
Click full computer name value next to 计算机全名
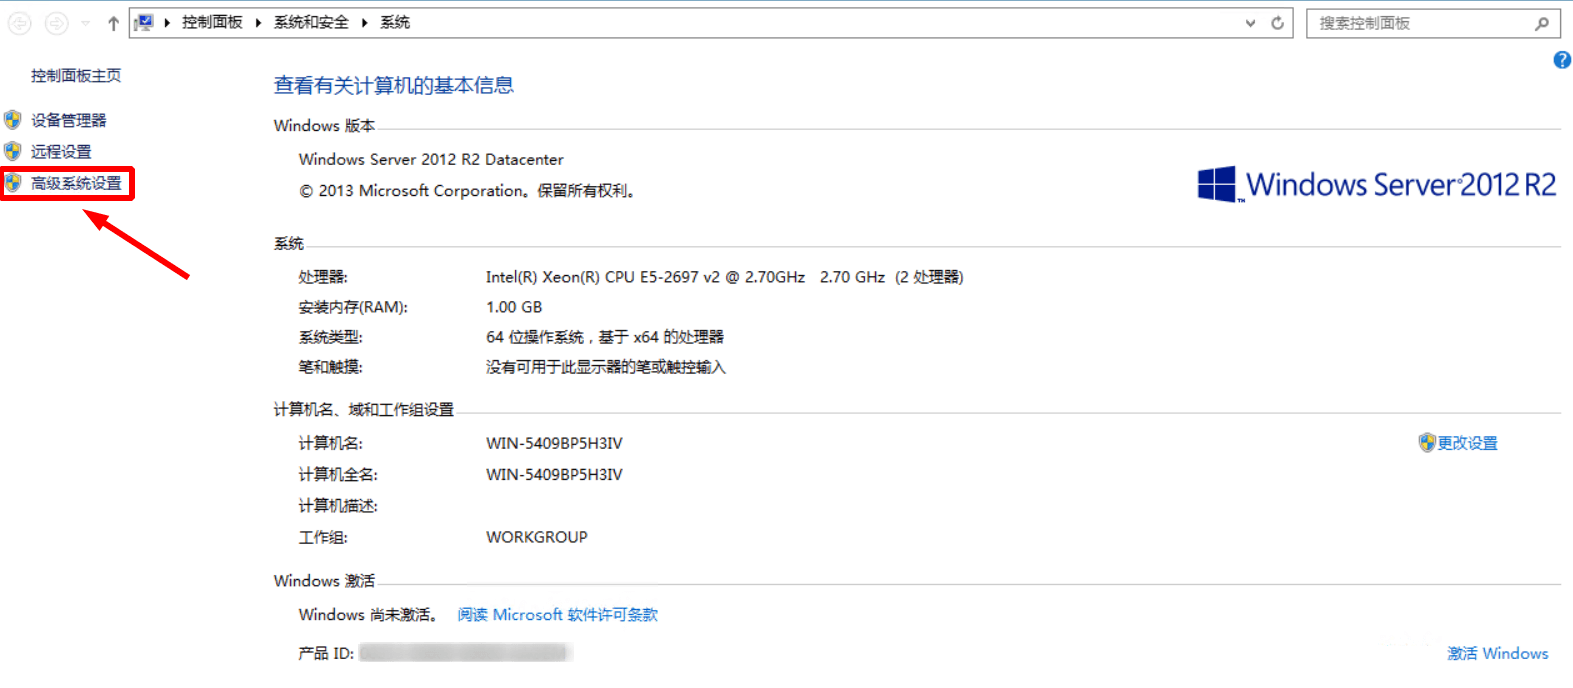[554, 474]
